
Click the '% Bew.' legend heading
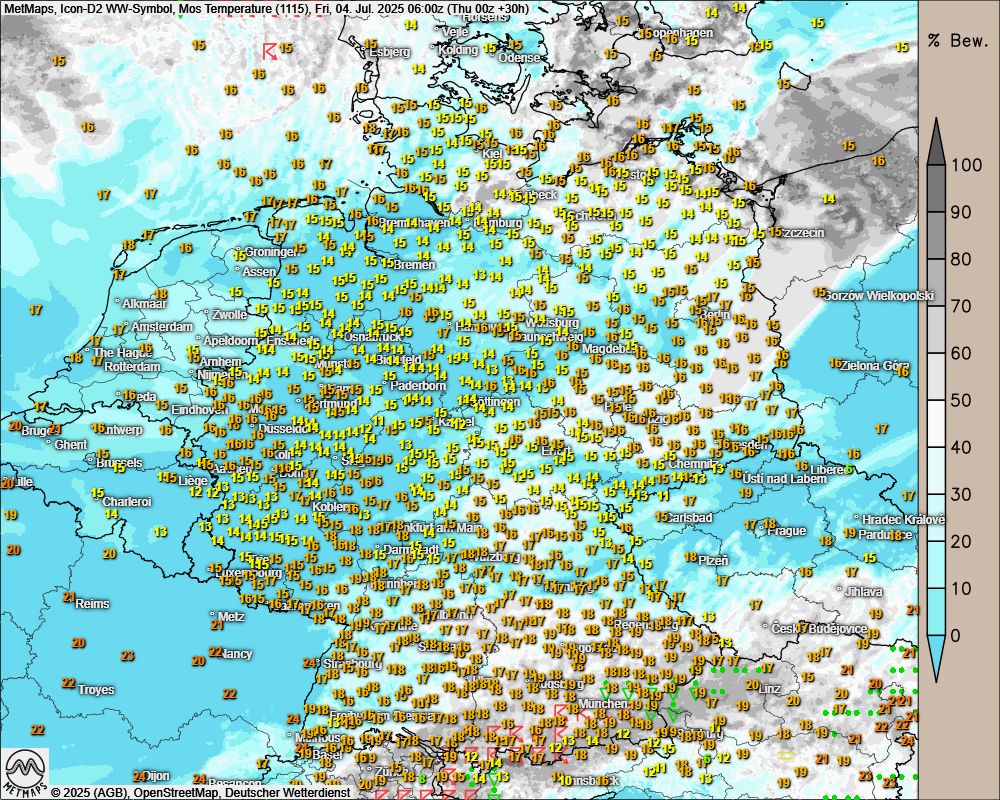click(957, 41)
